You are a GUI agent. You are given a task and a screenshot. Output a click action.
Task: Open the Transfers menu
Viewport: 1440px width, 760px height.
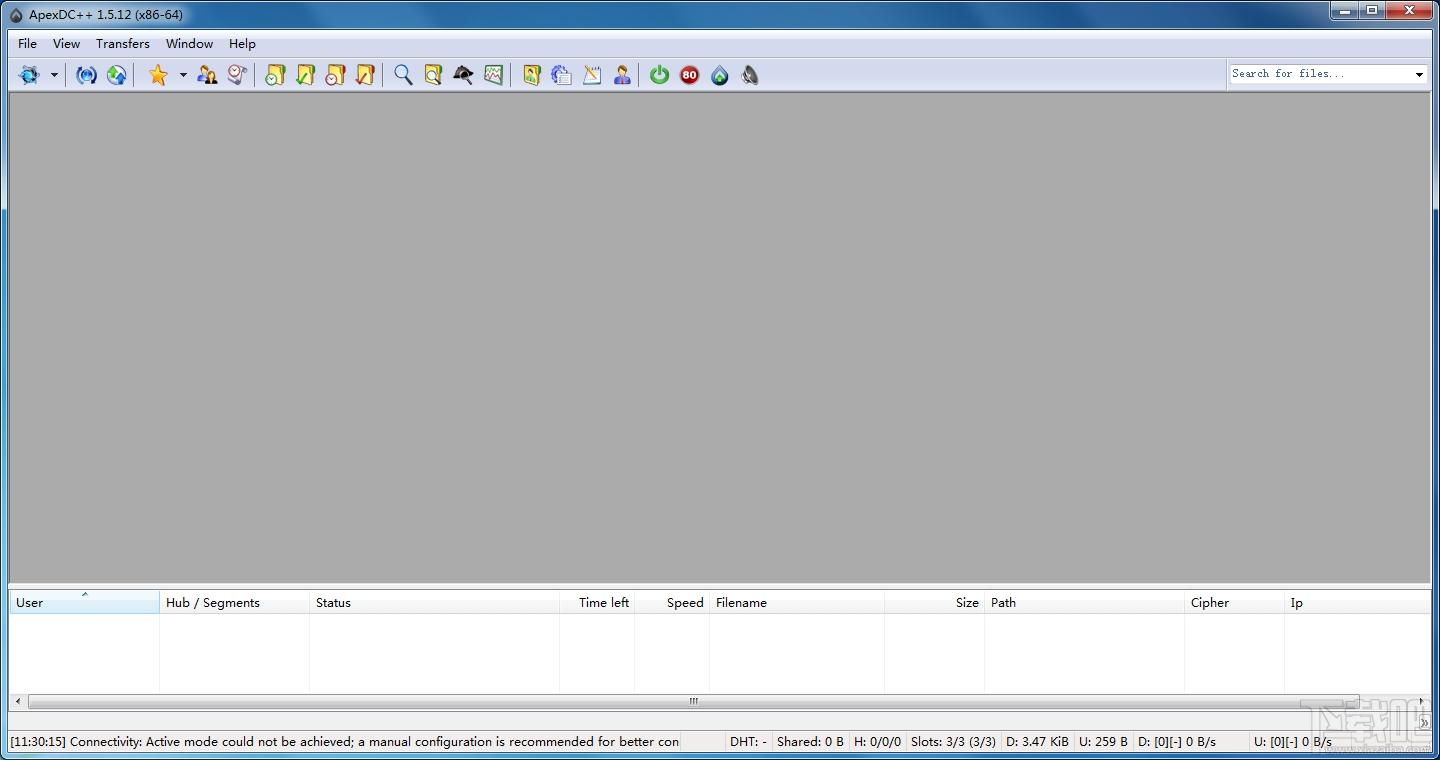pos(123,43)
